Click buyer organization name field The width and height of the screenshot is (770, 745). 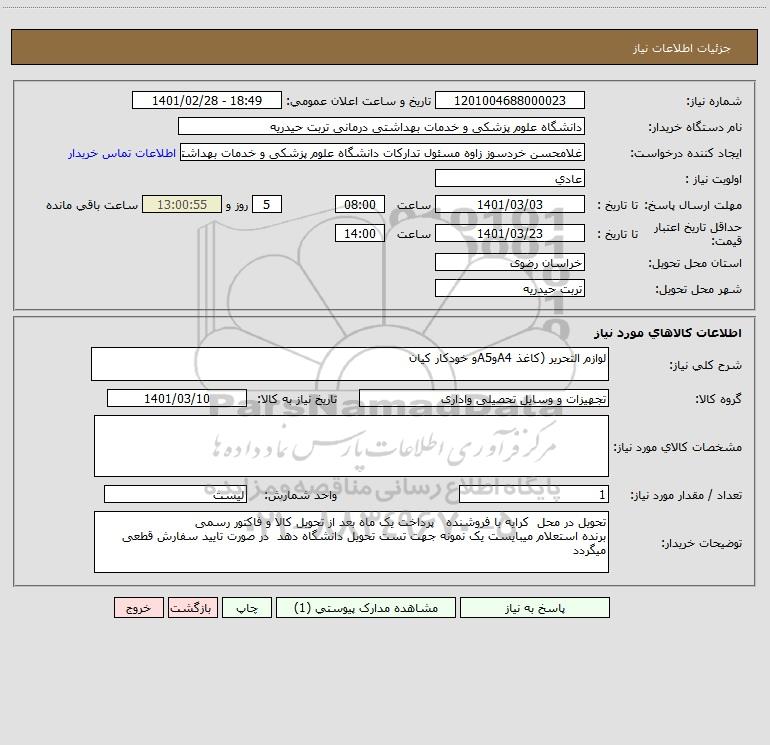(381, 126)
